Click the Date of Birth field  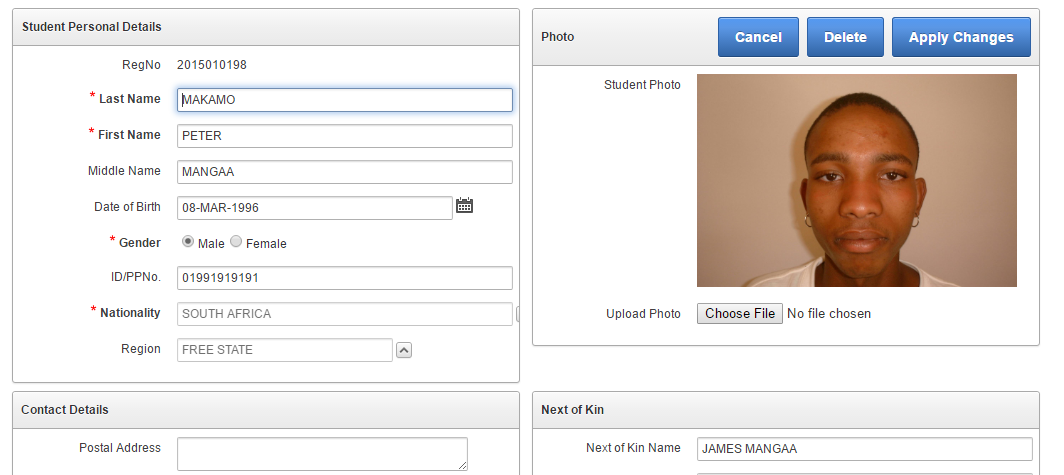pyautogui.click(x=314, y=208)
